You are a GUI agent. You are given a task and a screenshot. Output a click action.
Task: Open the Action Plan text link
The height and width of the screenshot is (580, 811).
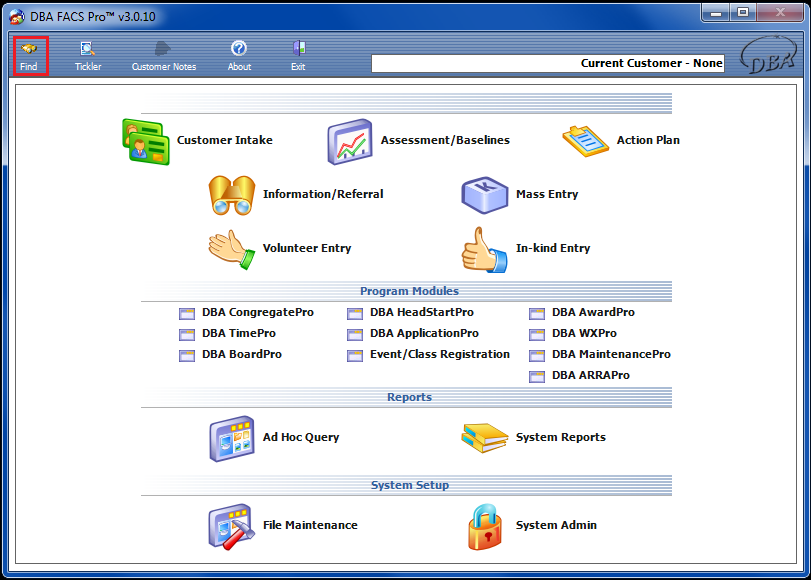pos(648,140)
